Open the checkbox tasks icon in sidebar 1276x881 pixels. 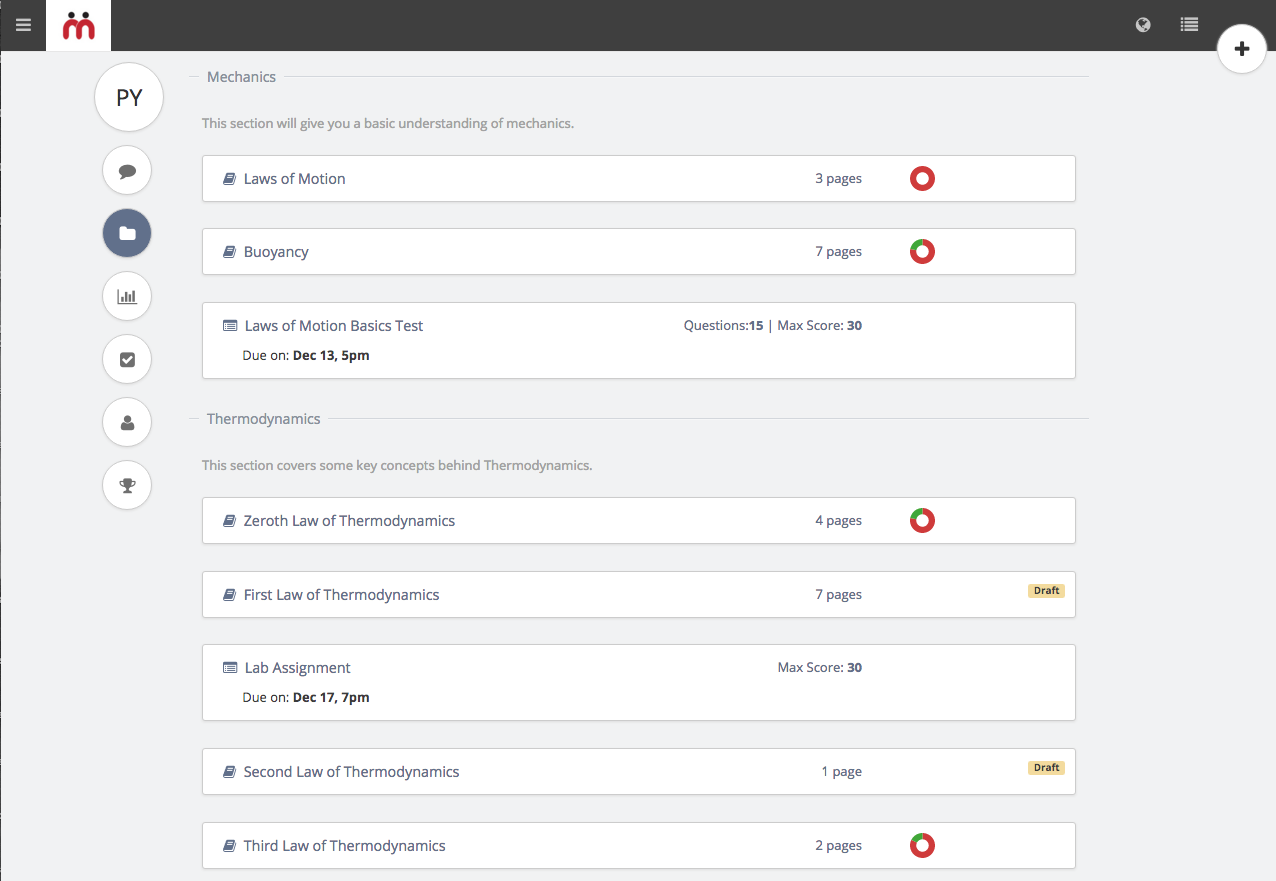pyautogui.click(x=127, y=359)
